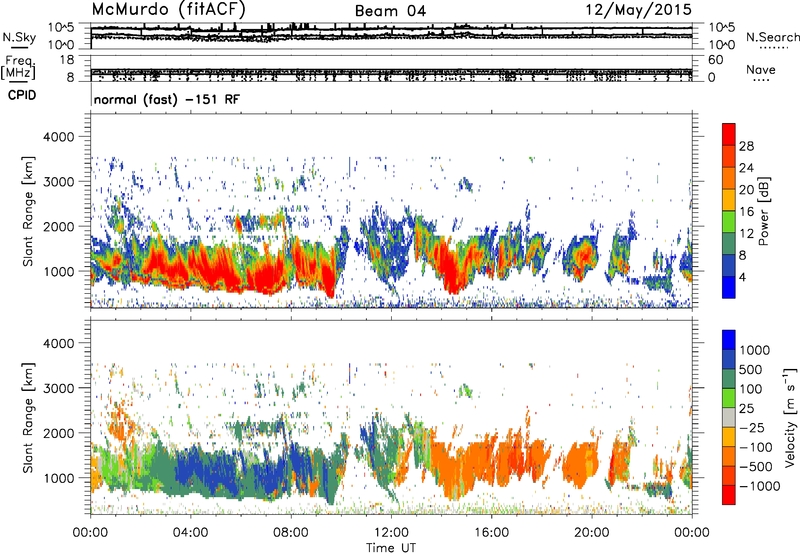800x554 pixels.
Task: Click the 24 tick on Power colorbar
Action: (746, 168)
